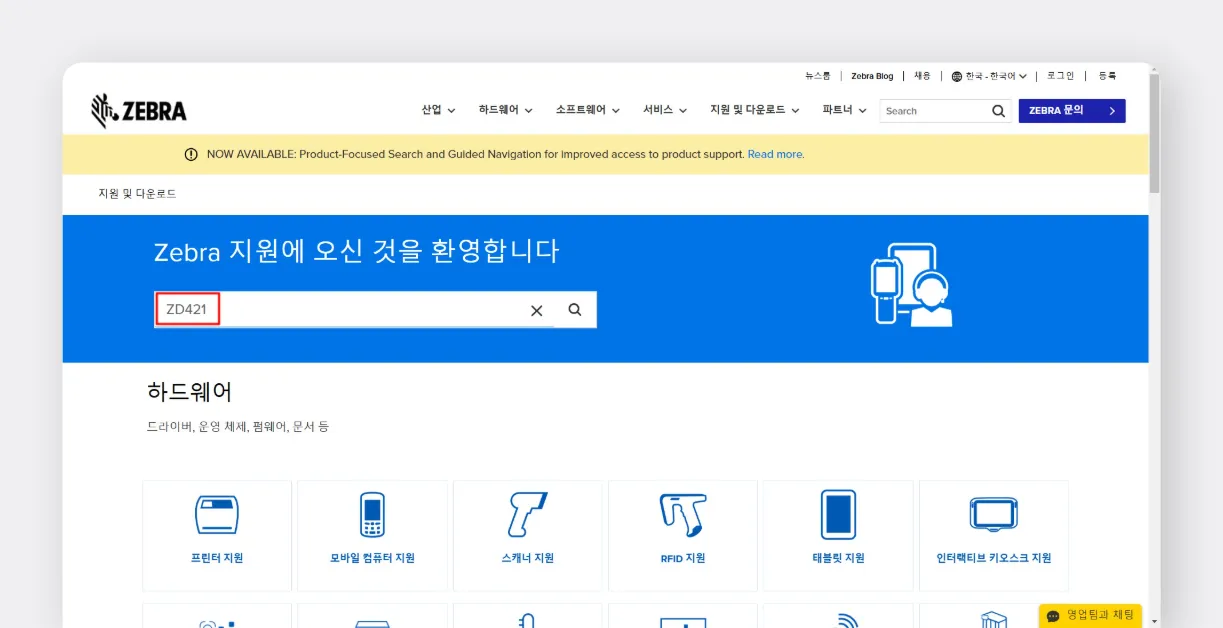
Task: Open scanner support (스캐너 지원) icon
Action: tap(527, 515)
